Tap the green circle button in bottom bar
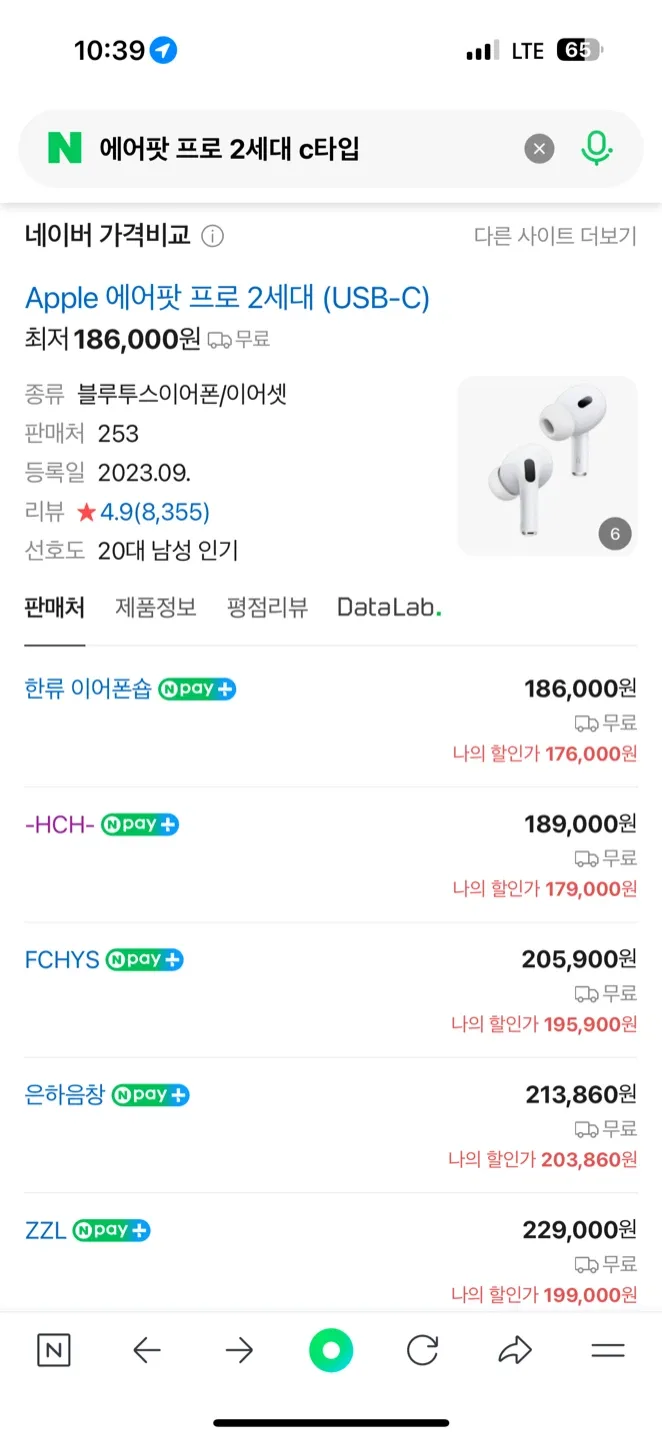Image resolution: width=662 pixels, height=1440 pixels. click(331, 1351)
